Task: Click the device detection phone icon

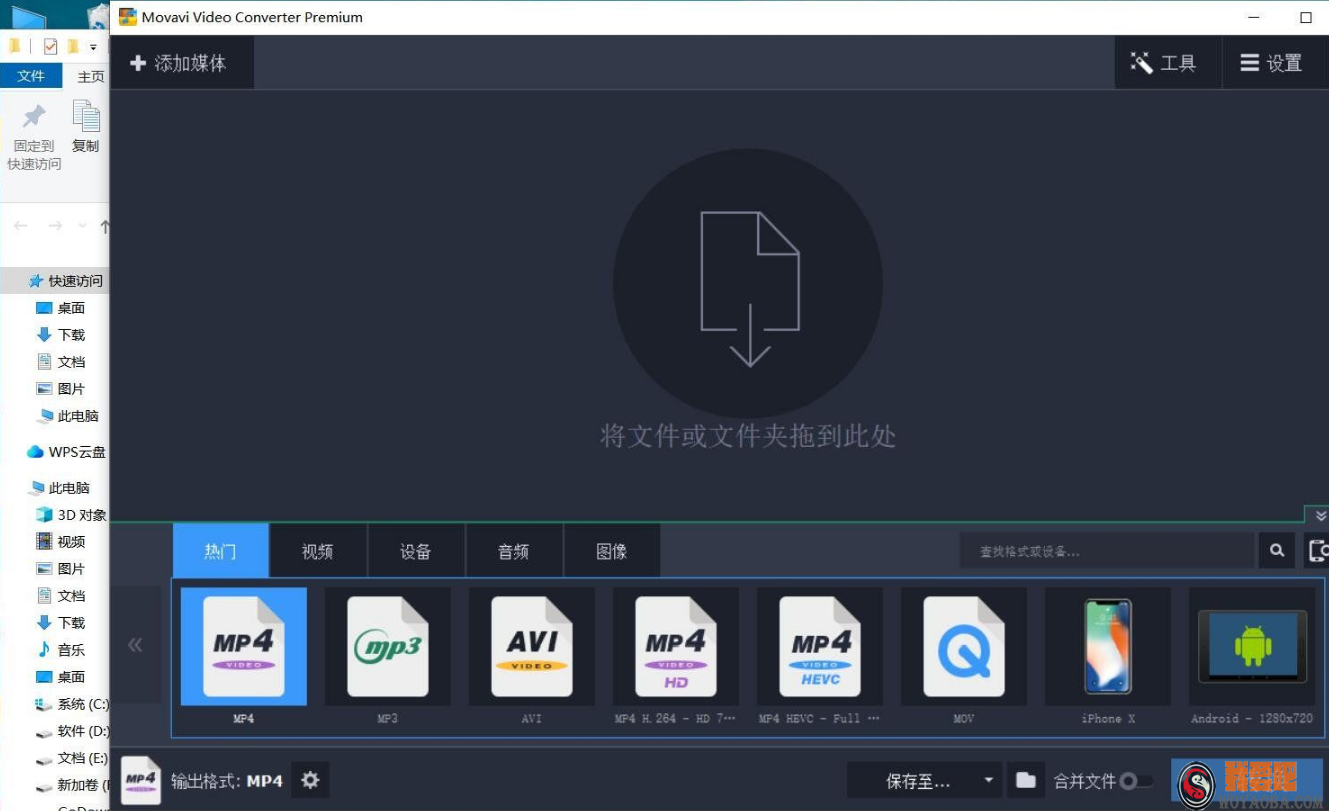Action: pos(1319,550)
